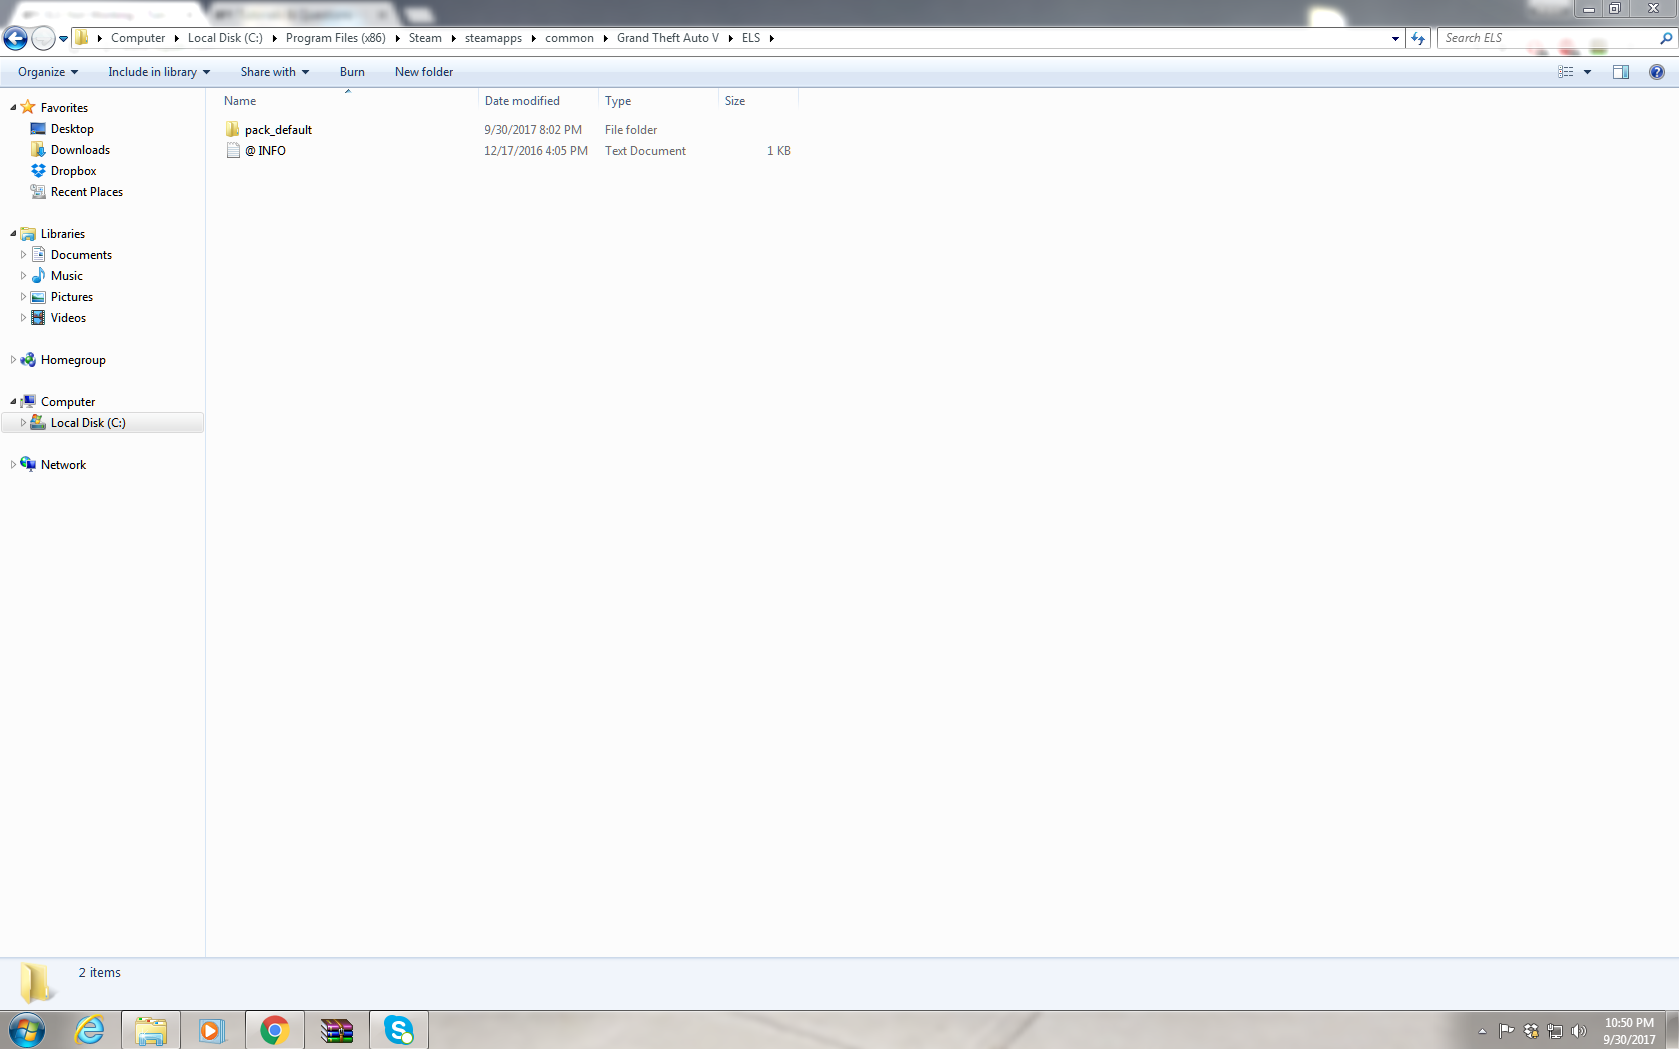Viewport: 1679px width, 1049px height.
Task: Open the Include in library menu
Action: [159, 72]
